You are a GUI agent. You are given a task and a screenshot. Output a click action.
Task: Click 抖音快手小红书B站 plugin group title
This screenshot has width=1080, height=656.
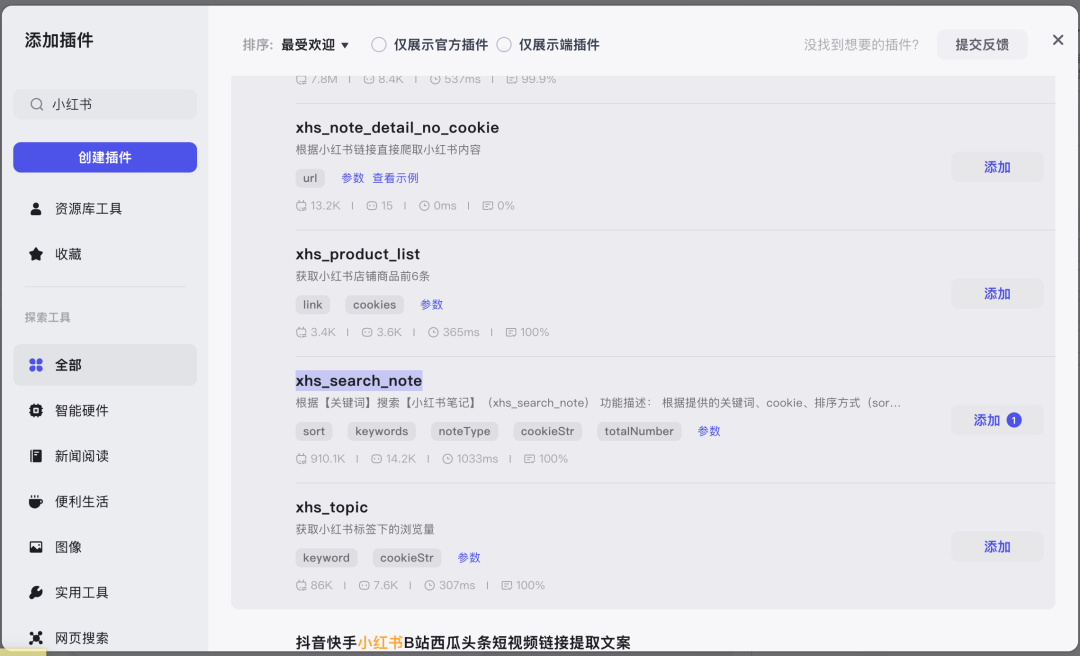(x=463, y=643)
